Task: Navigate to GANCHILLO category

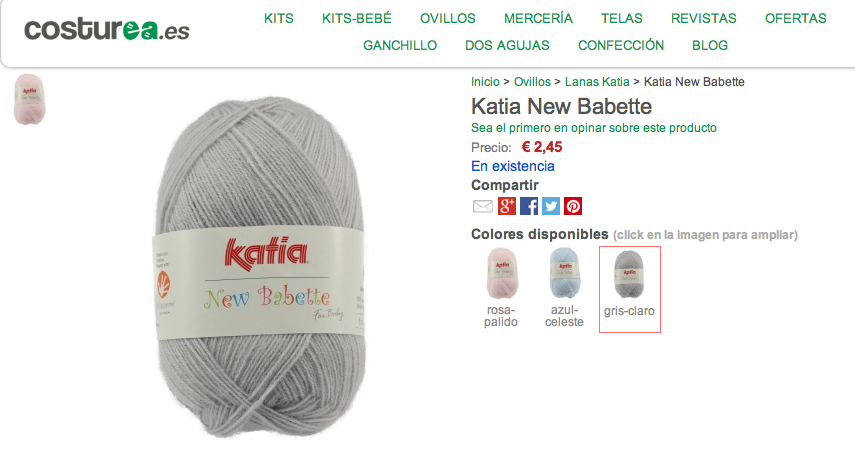Action: (x=400, y=45)
